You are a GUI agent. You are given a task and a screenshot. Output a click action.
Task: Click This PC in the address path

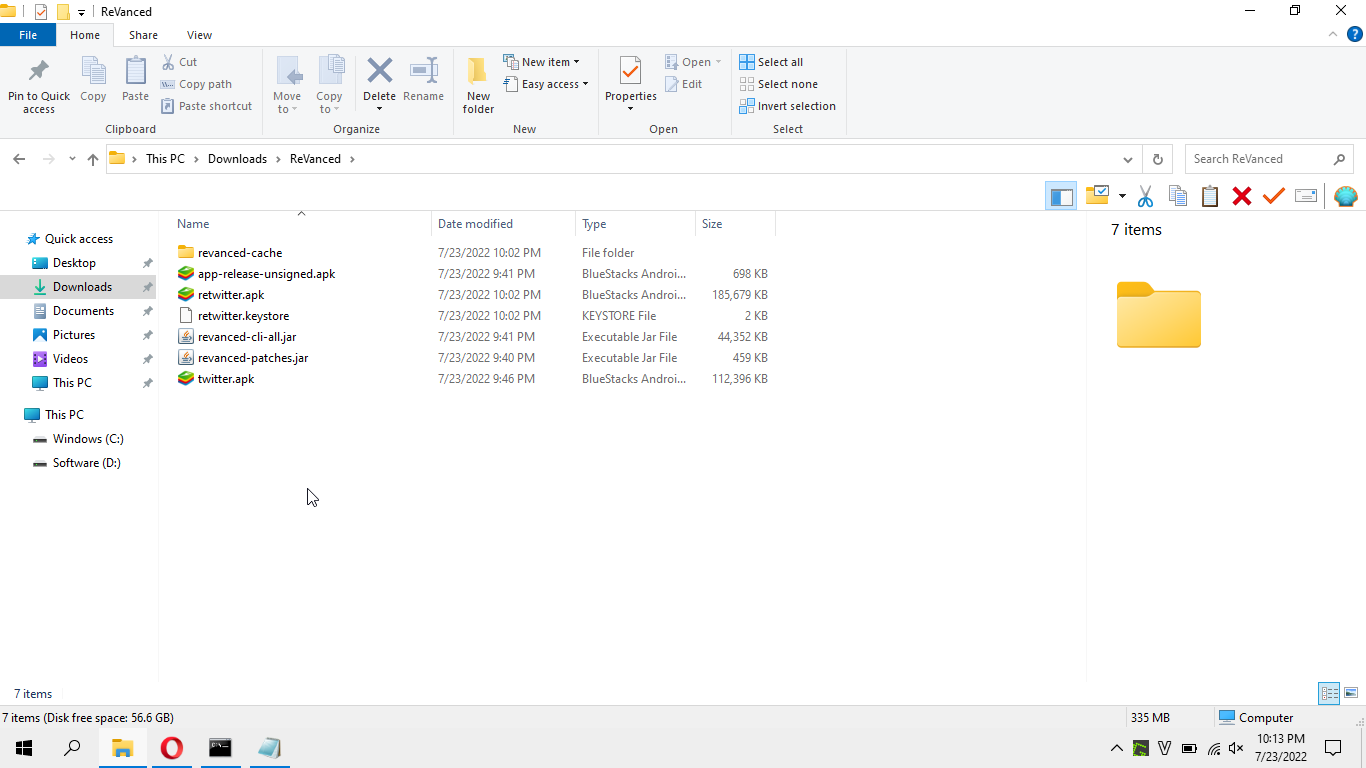pos(165,159)
